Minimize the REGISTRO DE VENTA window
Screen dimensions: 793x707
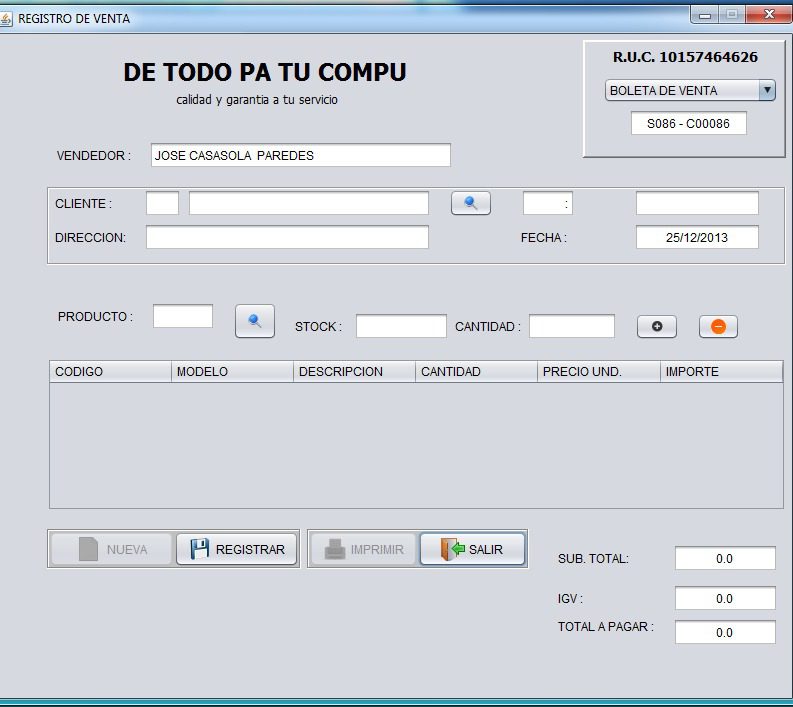pyautogui.click(x=704, y=15)
